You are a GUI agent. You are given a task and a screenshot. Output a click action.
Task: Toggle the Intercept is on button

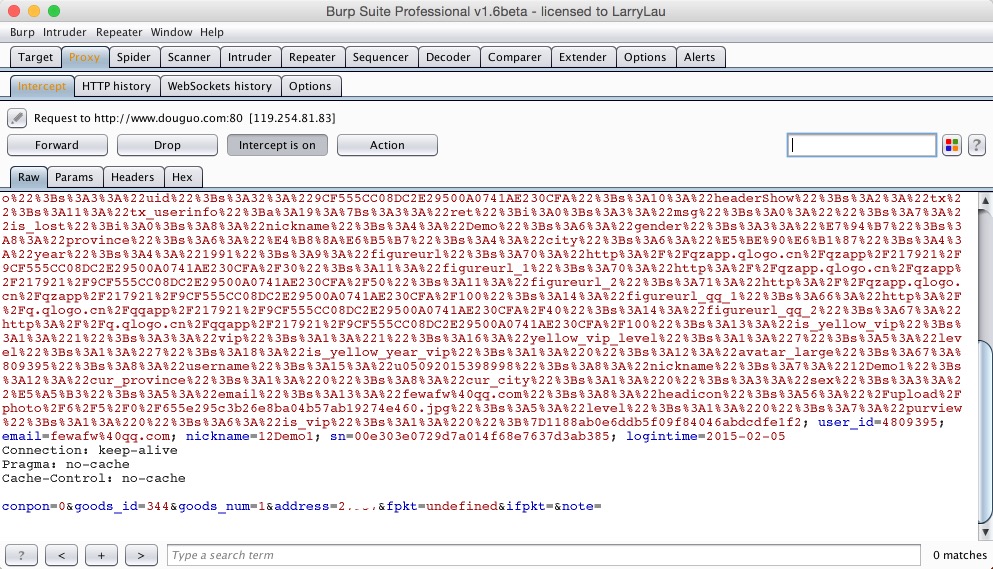click(x=277, y=145)
